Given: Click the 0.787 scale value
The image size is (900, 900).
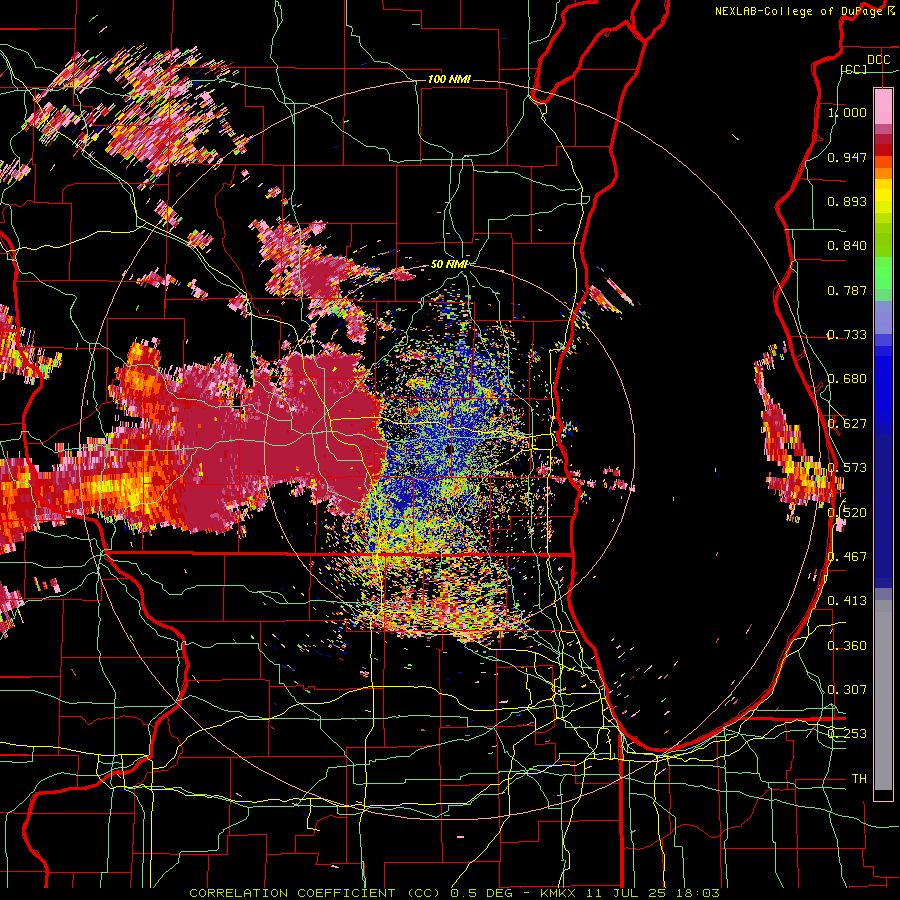Looking at the screenshot, I should (x=847, y=290).
